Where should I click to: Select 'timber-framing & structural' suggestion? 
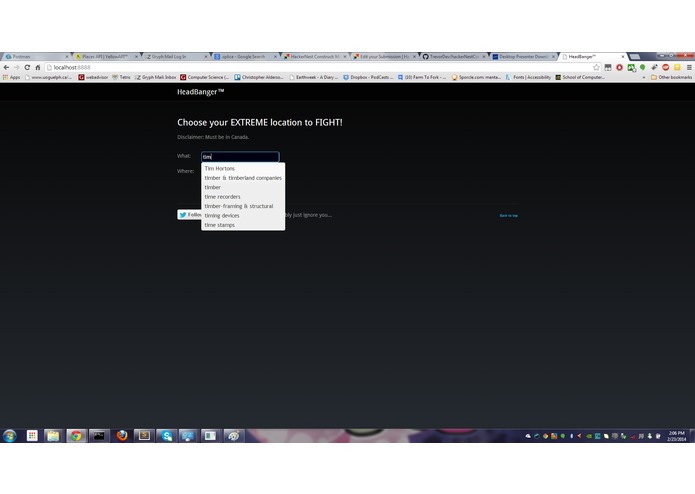(243, 206)
